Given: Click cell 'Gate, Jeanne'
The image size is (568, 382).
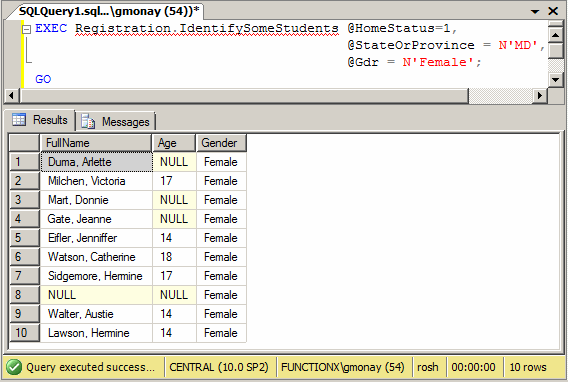Looking at the screenshot, I should point(96,219).
